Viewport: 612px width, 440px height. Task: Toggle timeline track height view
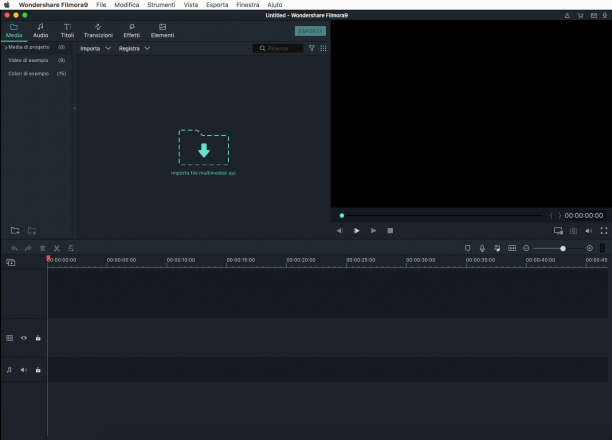point(602,248)
